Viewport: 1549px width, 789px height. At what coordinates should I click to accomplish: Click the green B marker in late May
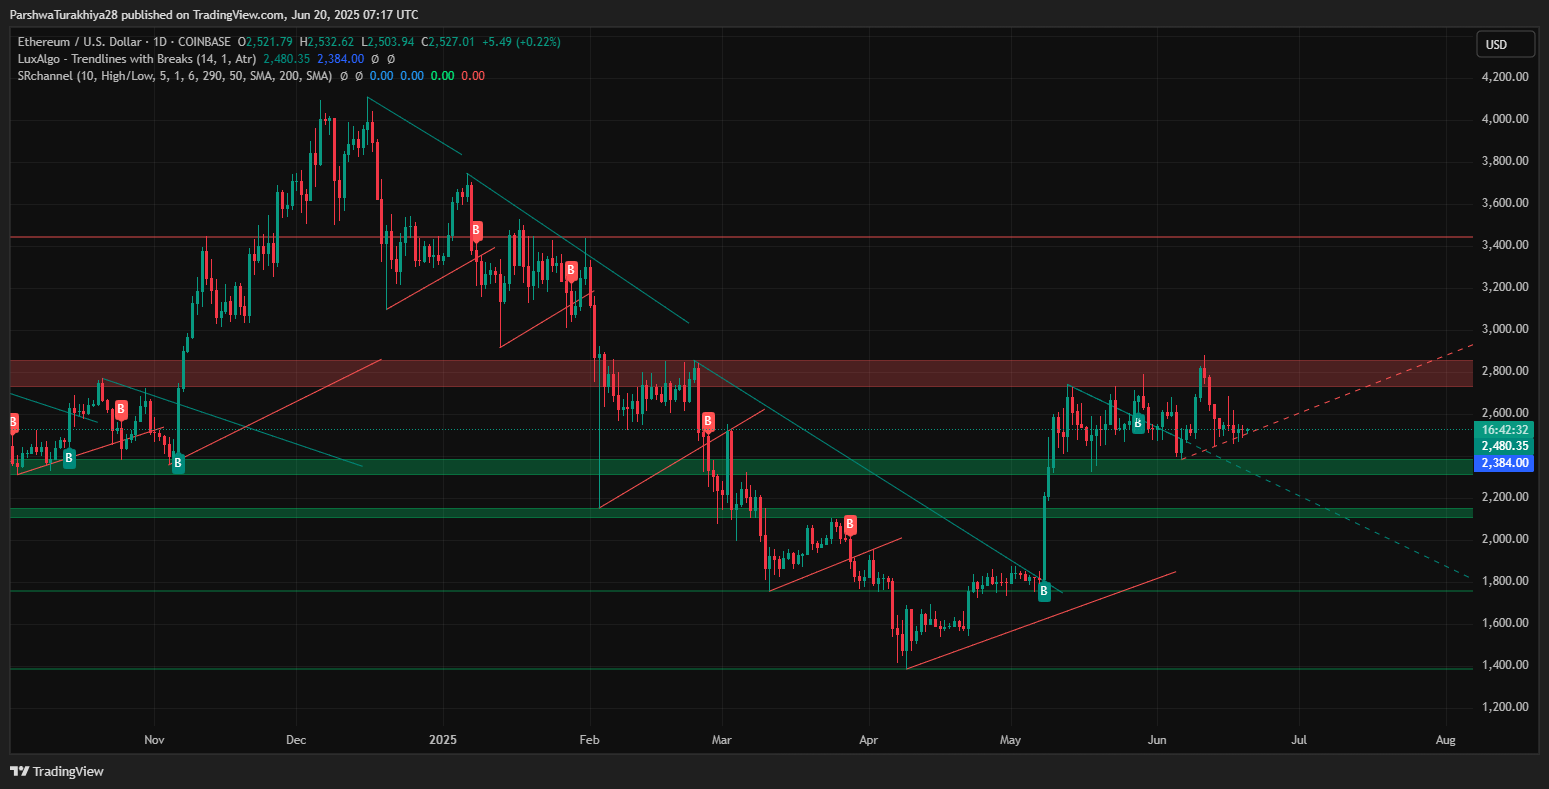pos(1138,424)
